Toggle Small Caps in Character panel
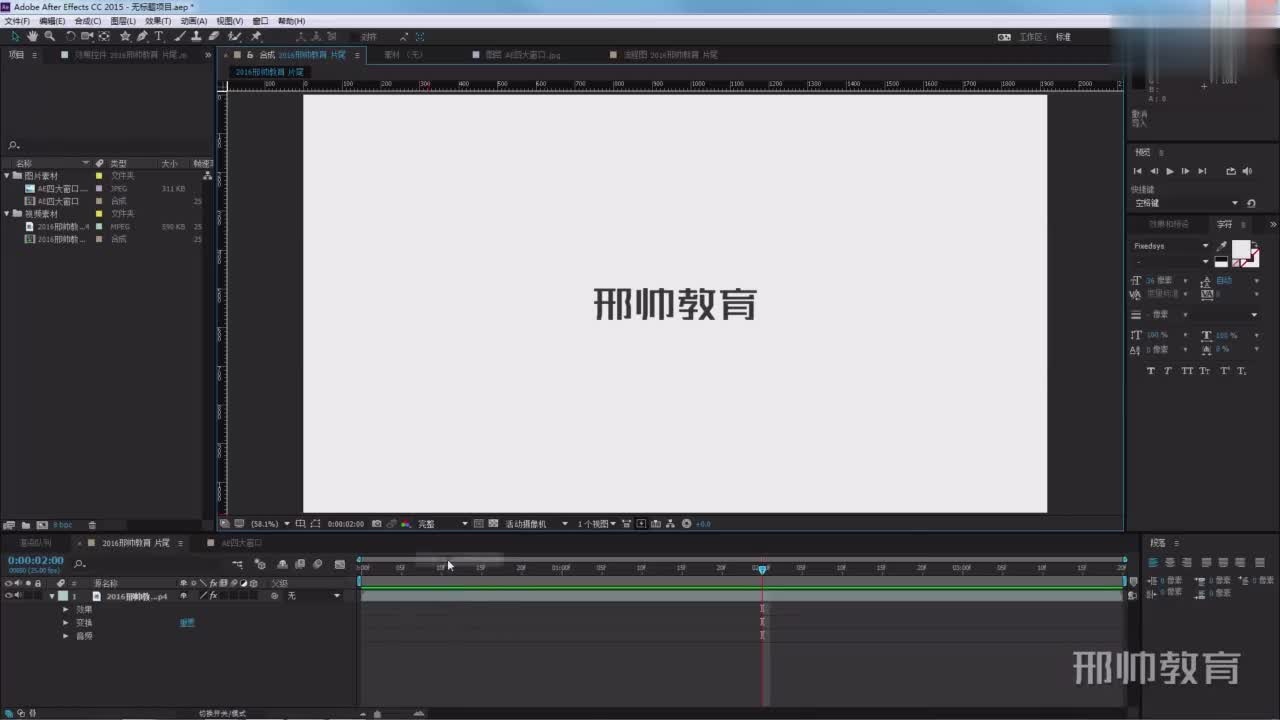 [1205, 371]
